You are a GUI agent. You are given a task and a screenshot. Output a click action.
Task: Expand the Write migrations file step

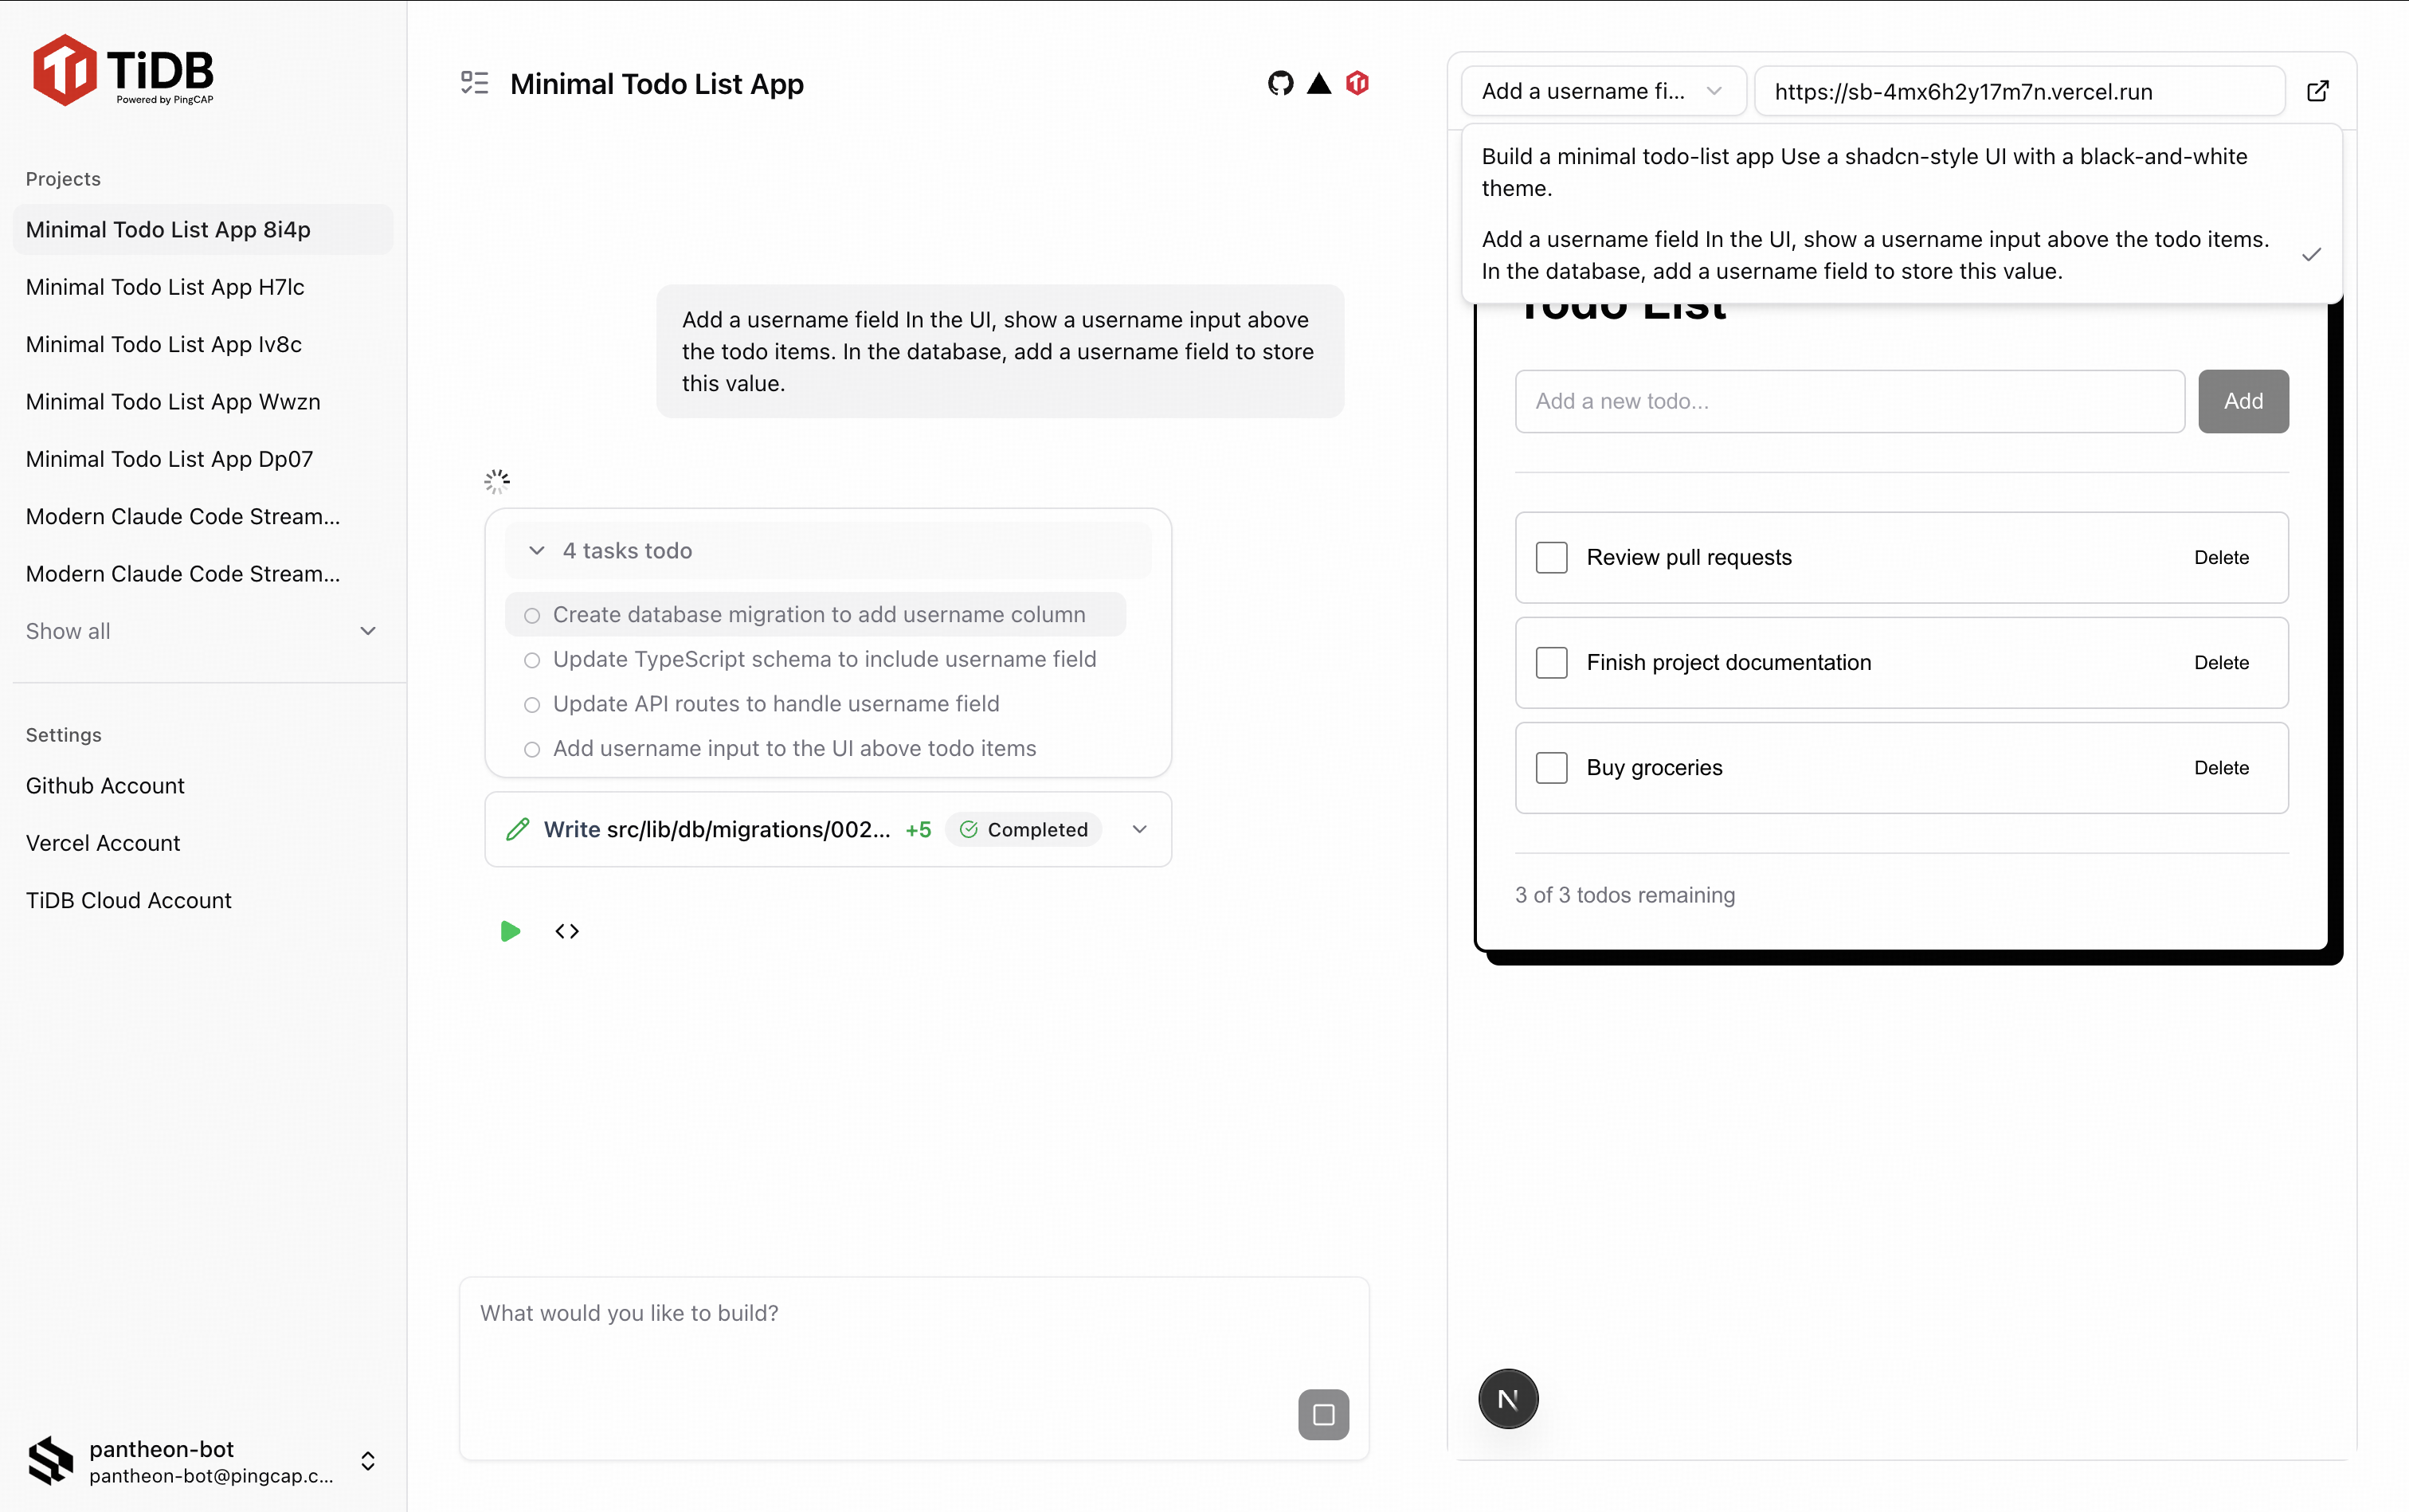coord(1139,829)
